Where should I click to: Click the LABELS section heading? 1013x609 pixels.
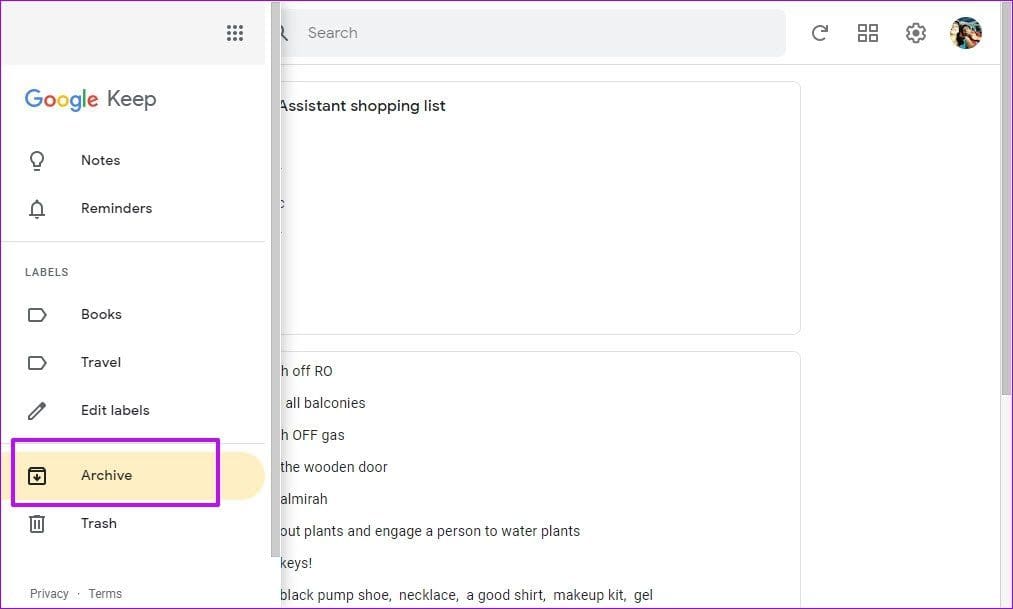click(47, 272)
